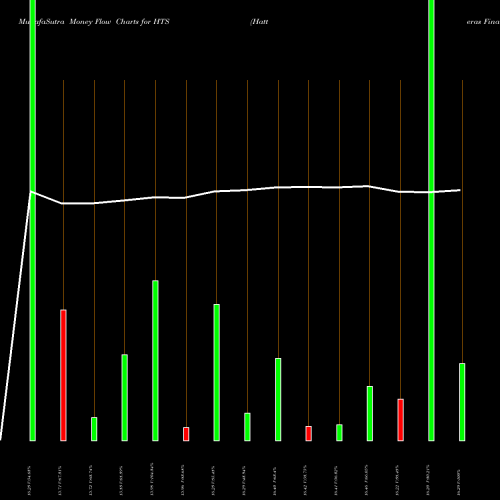Select the tallest green bar below the white line

pyautogui.click(x=155, y=361)
